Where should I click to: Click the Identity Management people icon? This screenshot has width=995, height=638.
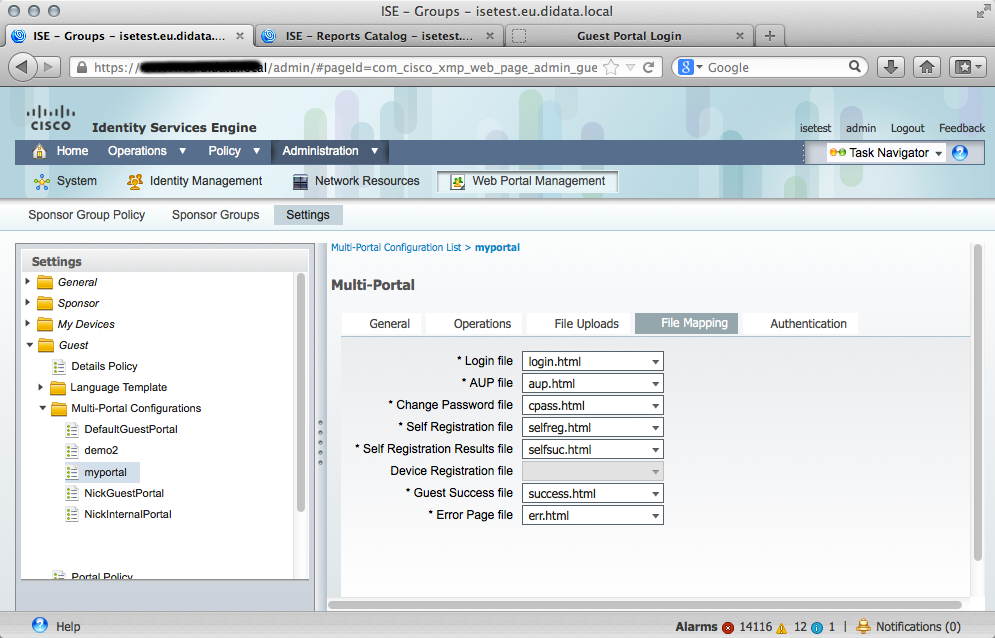(135, 182)
